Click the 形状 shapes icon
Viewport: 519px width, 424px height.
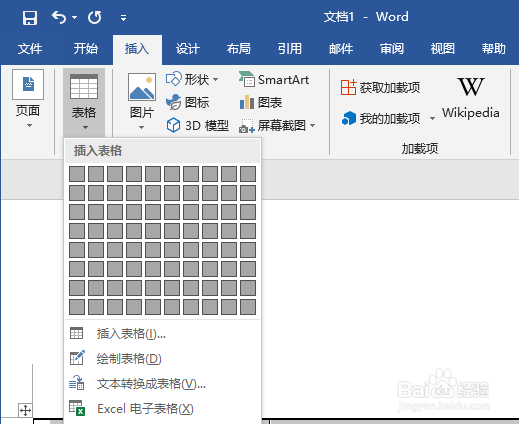tap(174, 79)
